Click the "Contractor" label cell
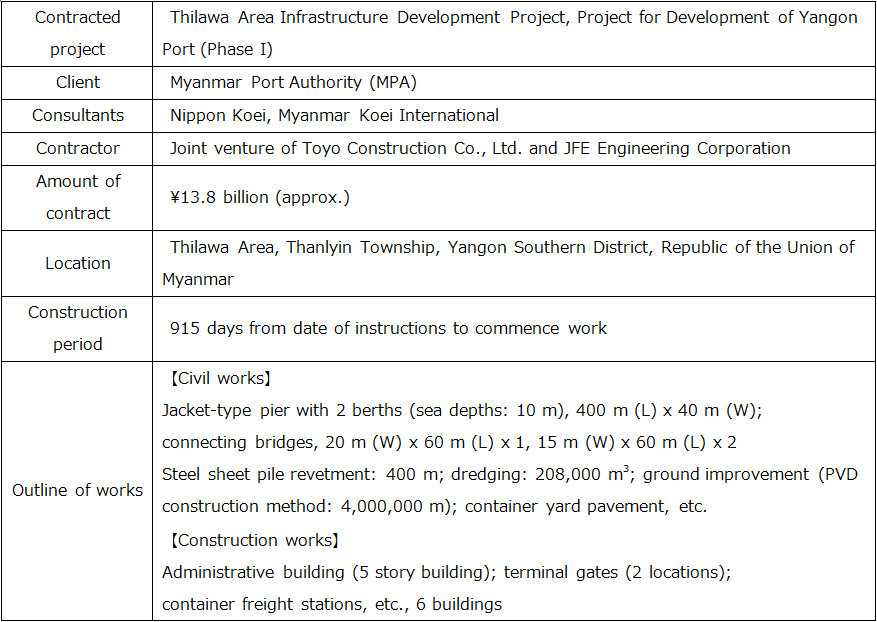The height and width of the screenshot is (622, 877). pyautogui.click(x=78, y=148)
